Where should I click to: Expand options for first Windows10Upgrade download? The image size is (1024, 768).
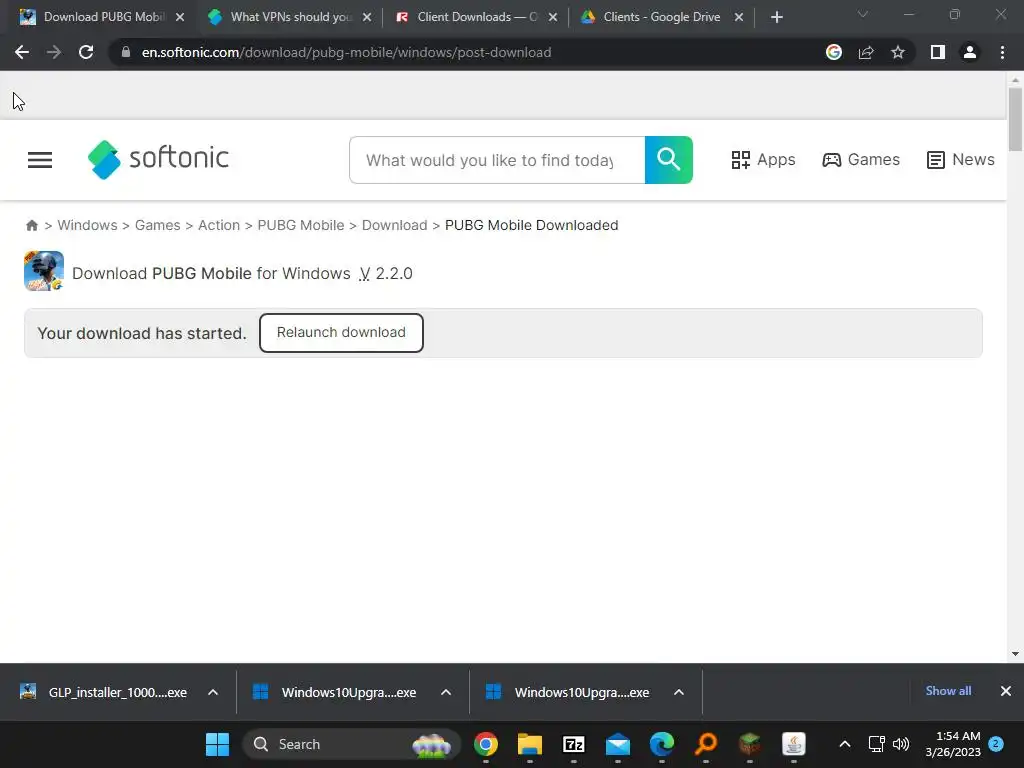coord(446,692)
